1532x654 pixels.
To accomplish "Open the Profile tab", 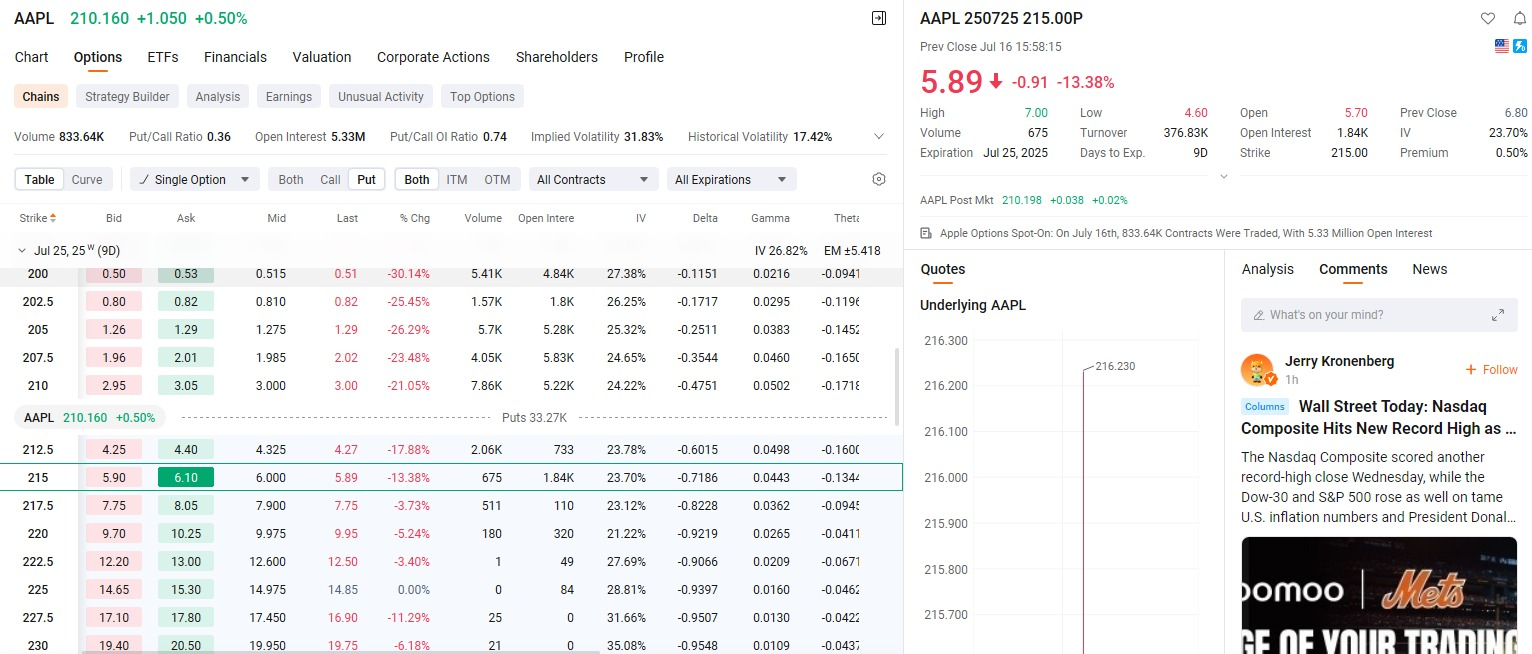I will [x=644, y=57].
